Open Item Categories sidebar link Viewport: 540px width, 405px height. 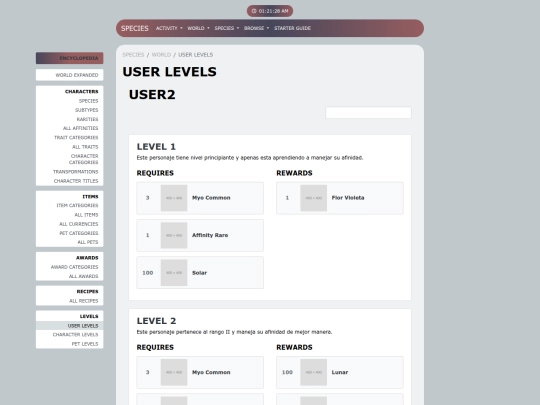[77, 206]
